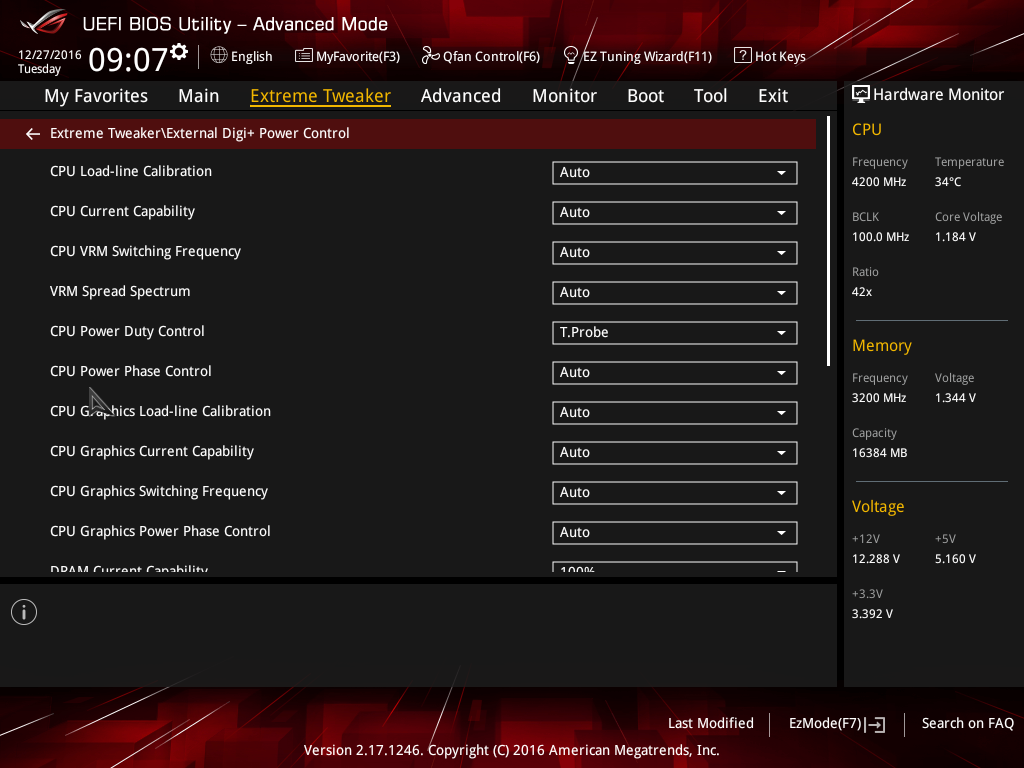1024x768 pixels.
Task: Open CPU Load-line Calibration dropdown
Action: click(x=675, y=172)
